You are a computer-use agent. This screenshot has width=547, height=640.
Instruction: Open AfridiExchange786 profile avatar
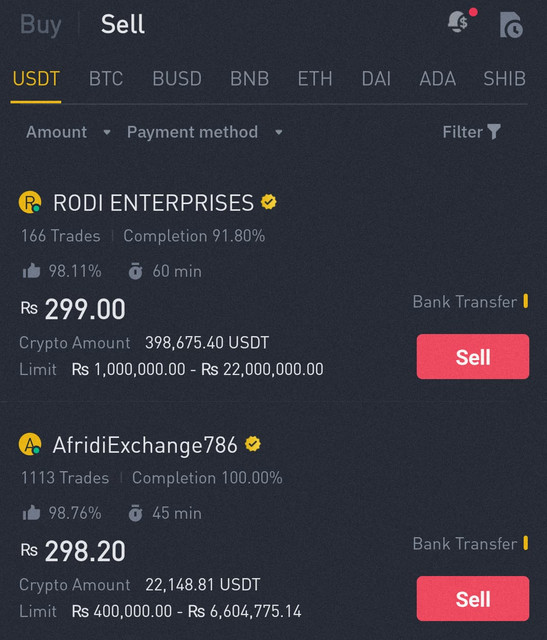pos(30,444)
